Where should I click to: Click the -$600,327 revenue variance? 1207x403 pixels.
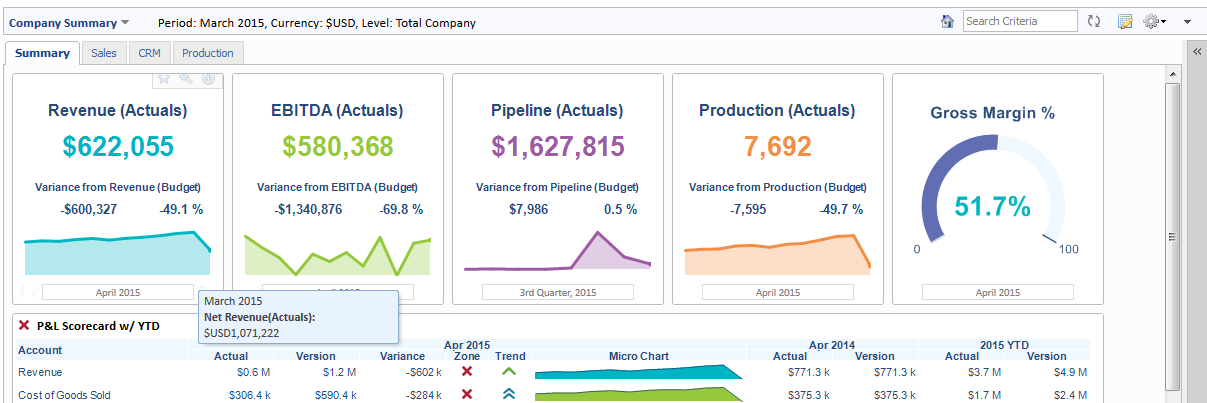88,209
